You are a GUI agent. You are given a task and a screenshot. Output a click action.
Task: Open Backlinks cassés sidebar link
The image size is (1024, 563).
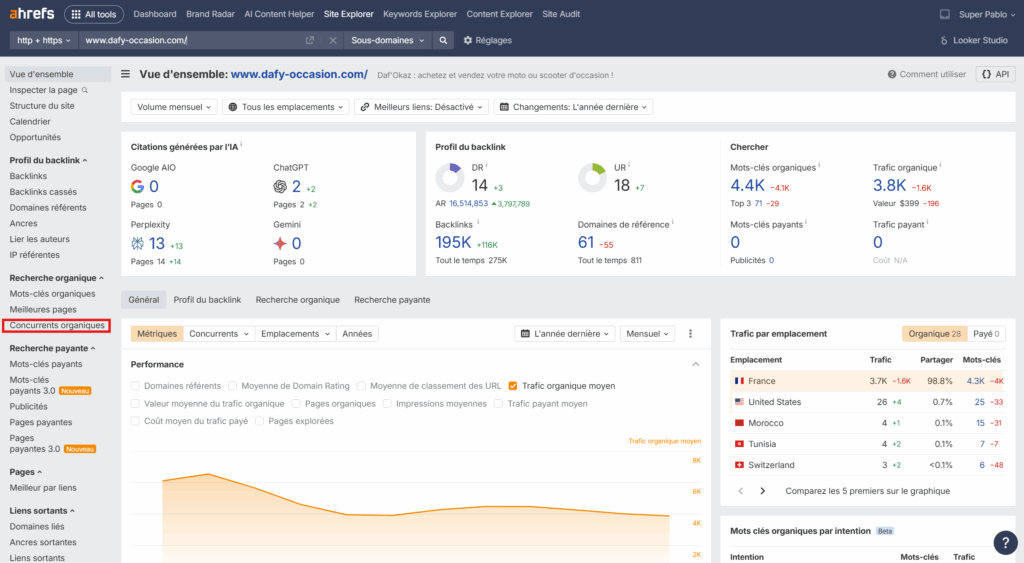pyautogui.click(x=43, y=192)
